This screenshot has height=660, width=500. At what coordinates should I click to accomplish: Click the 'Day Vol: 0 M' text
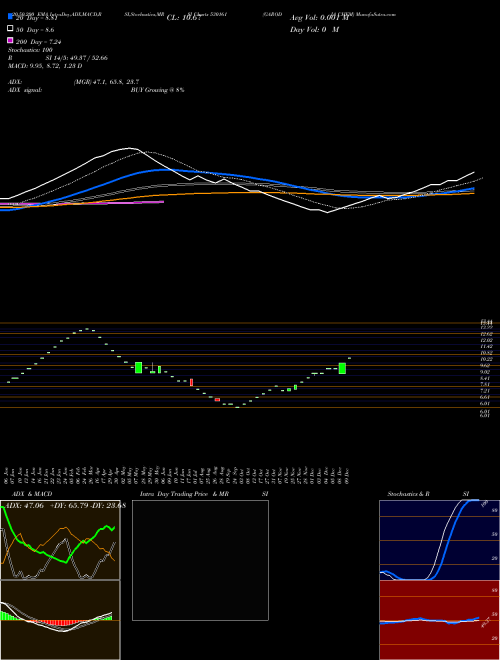314,30
